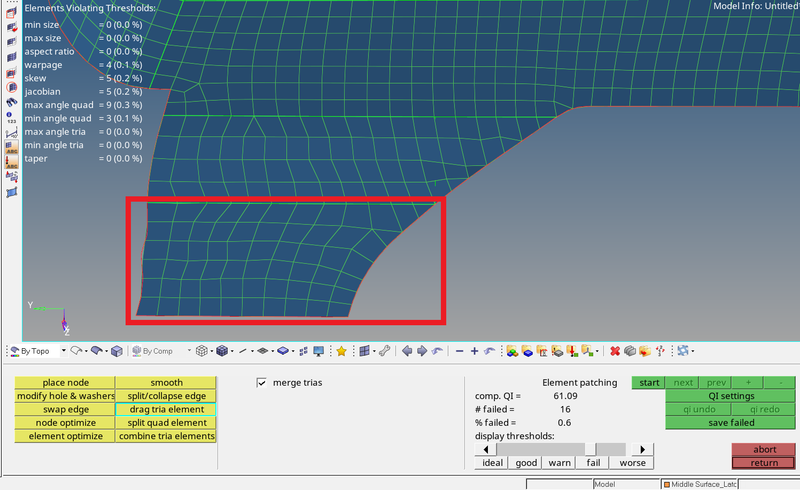
Task: Toggle the merge trias checkbox
Action: point(263,382)
